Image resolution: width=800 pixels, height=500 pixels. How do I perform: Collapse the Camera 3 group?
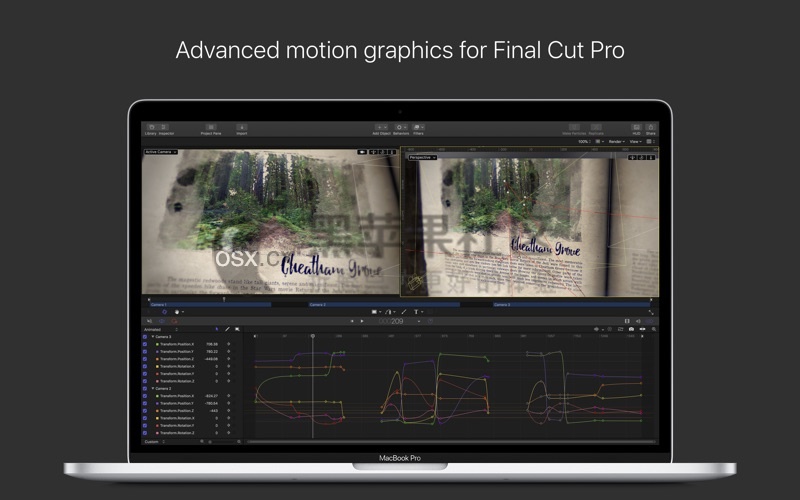[153, 337]
